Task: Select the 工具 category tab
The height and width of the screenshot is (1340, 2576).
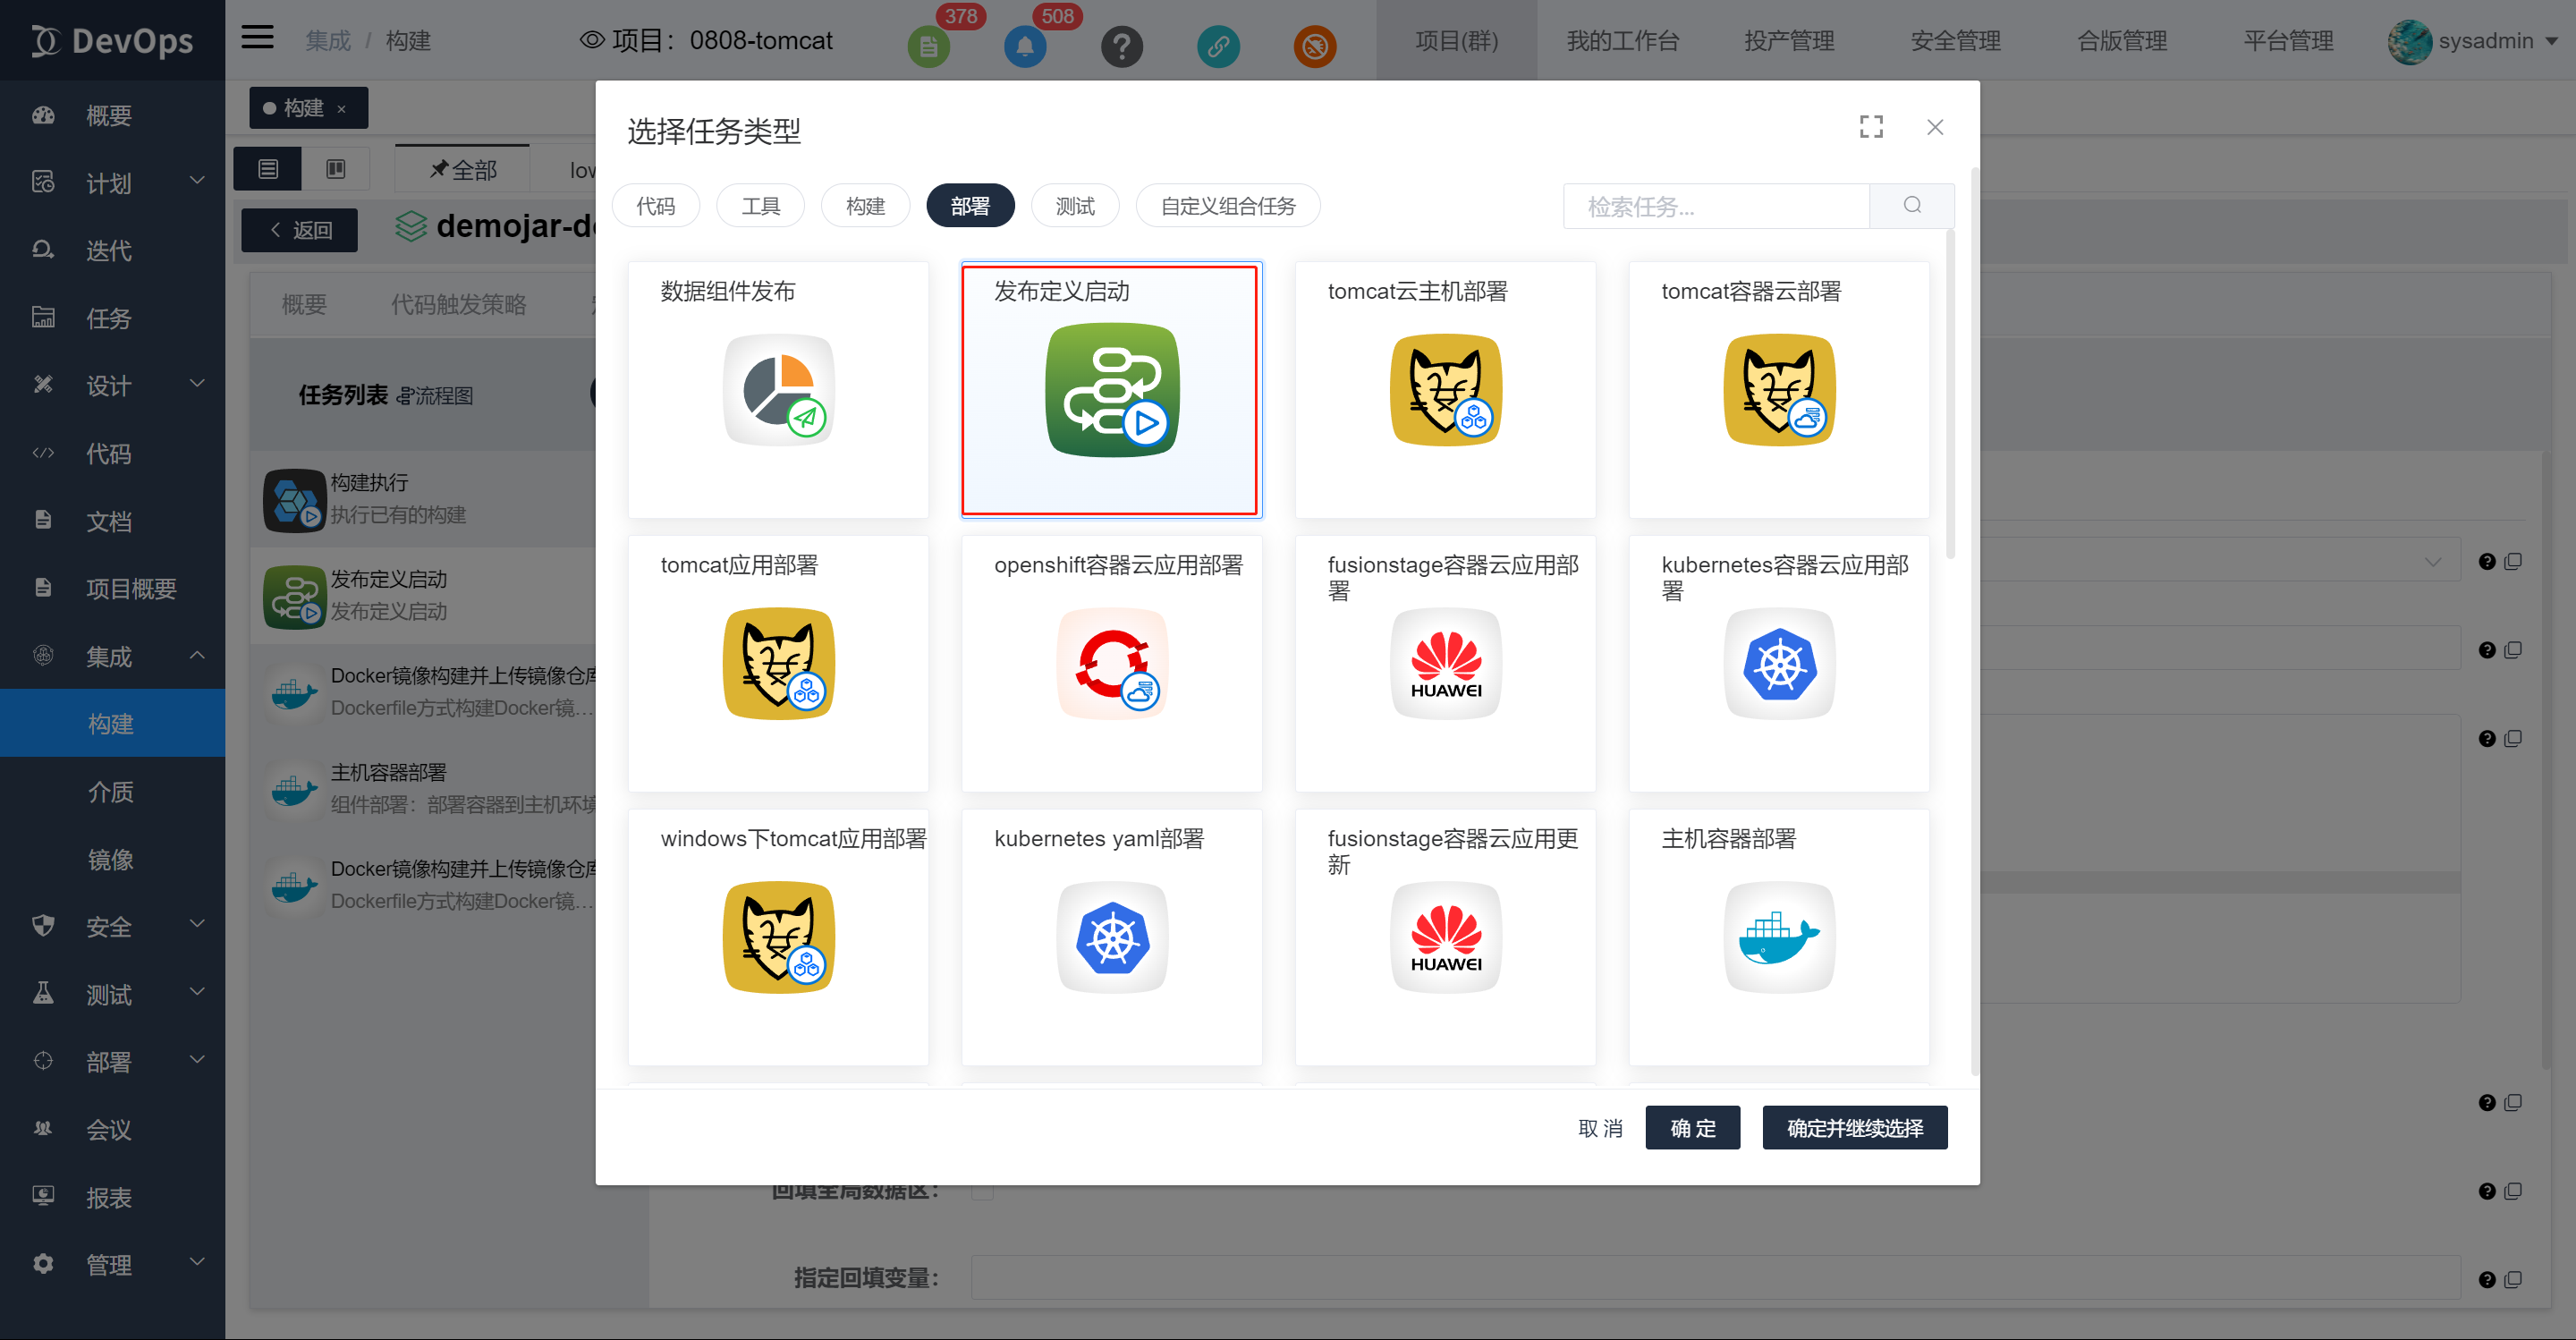Action: point(760,206)
